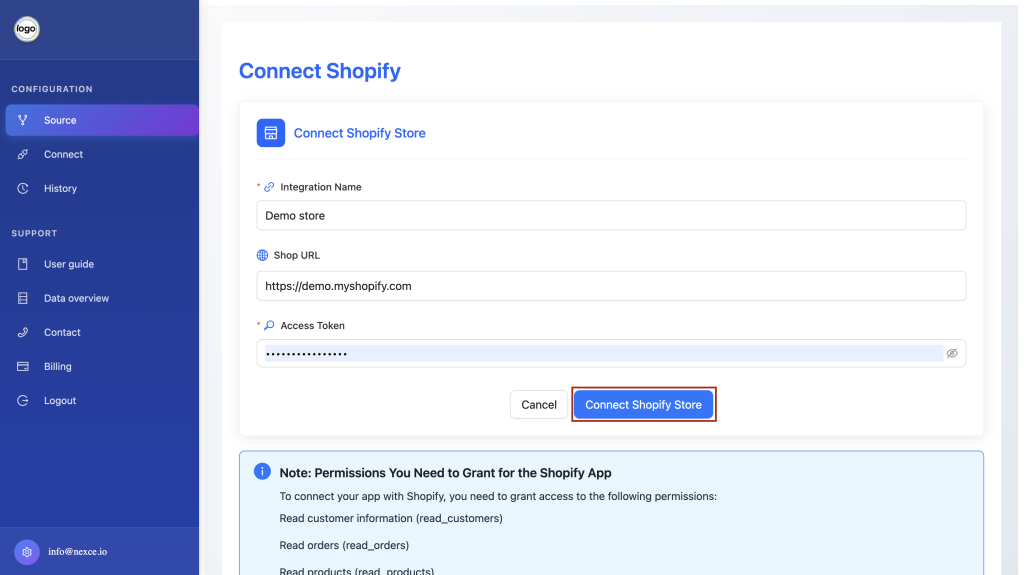This screenshot has height=575, width=1024.
Task: Click the Data overview table icon
Action: 23,298
